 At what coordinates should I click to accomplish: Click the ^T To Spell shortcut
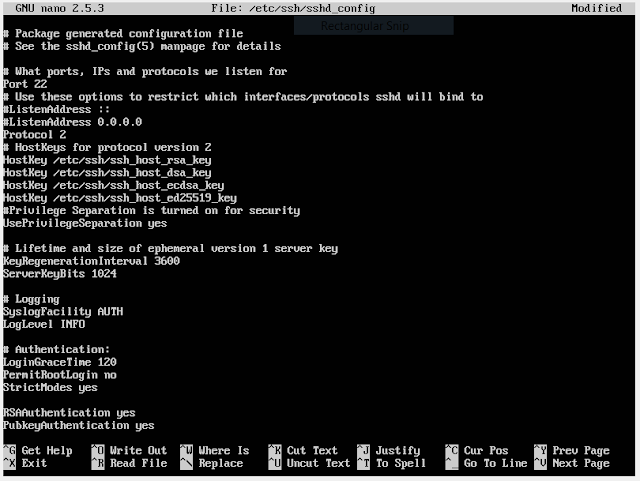coord(392,463)
